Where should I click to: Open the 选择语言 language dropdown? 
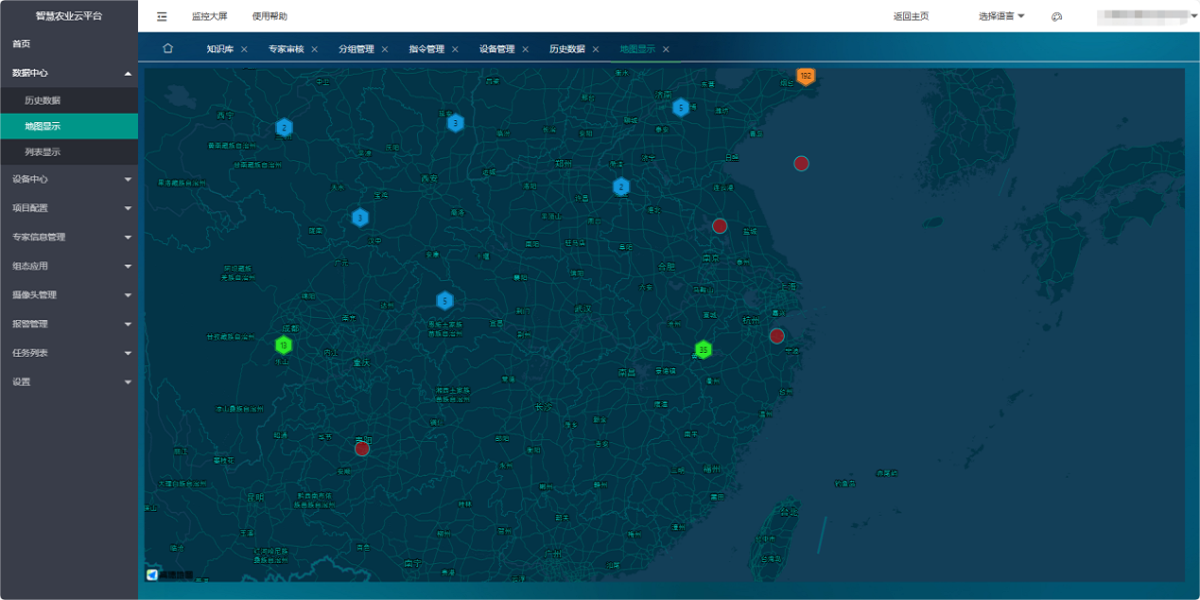[1001, 16]
